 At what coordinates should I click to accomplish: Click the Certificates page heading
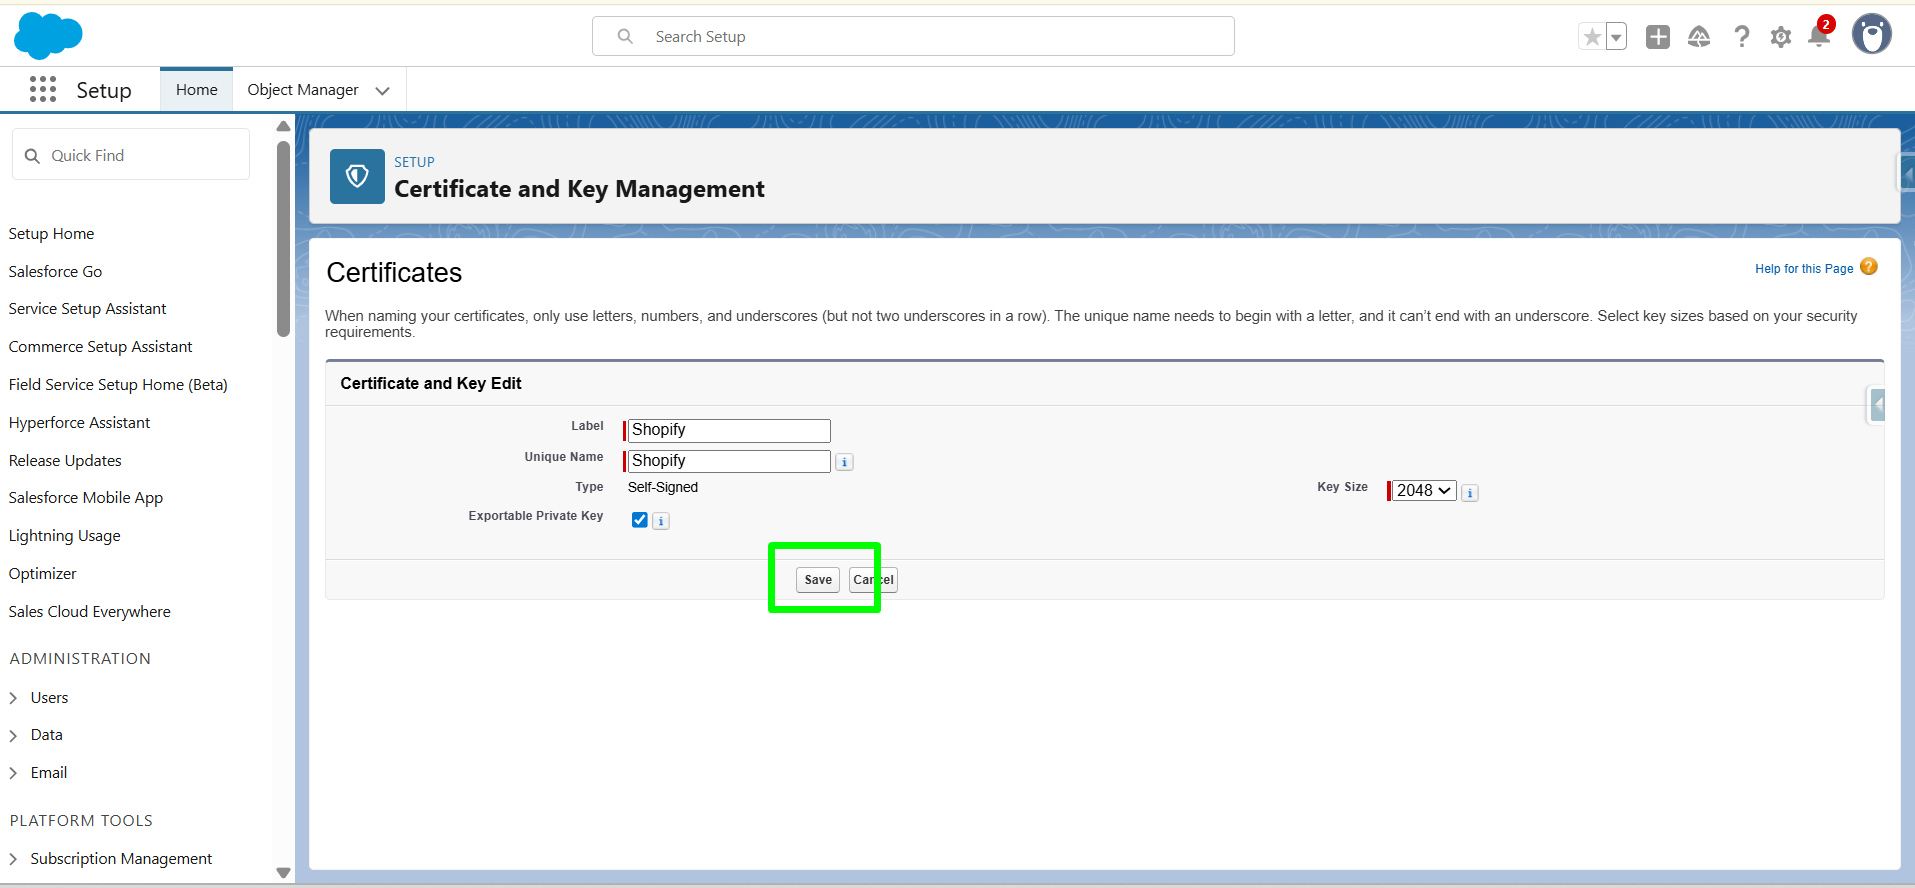pyautogui.click(x=394, y=273)
